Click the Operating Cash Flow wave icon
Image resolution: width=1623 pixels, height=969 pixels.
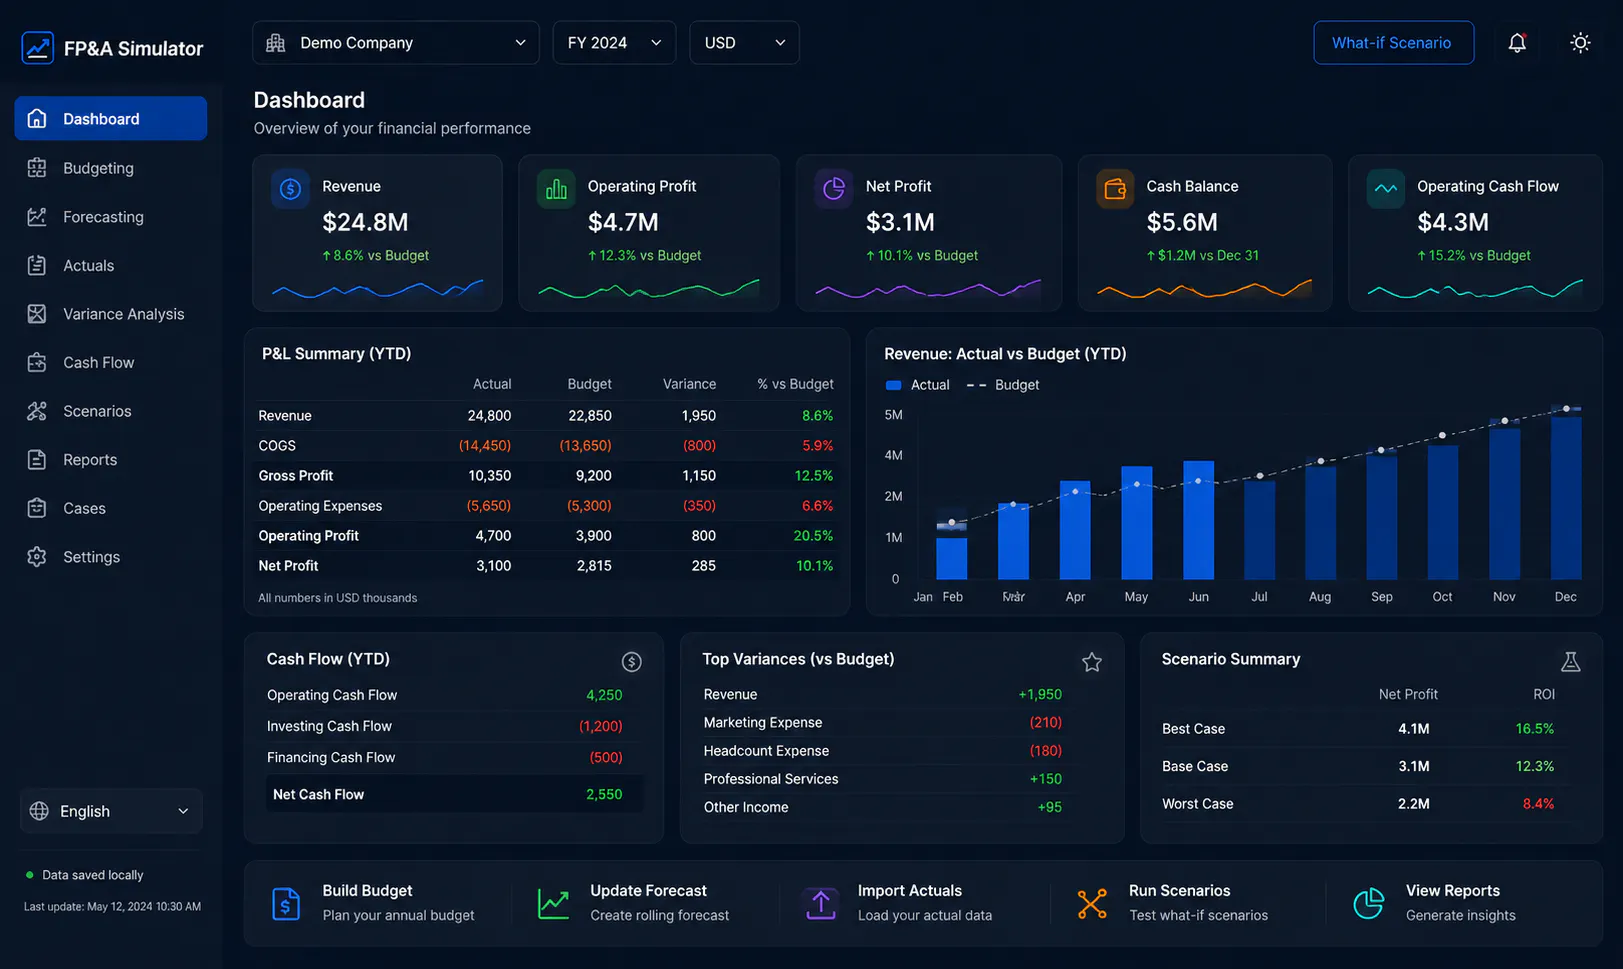point(1386,189)
